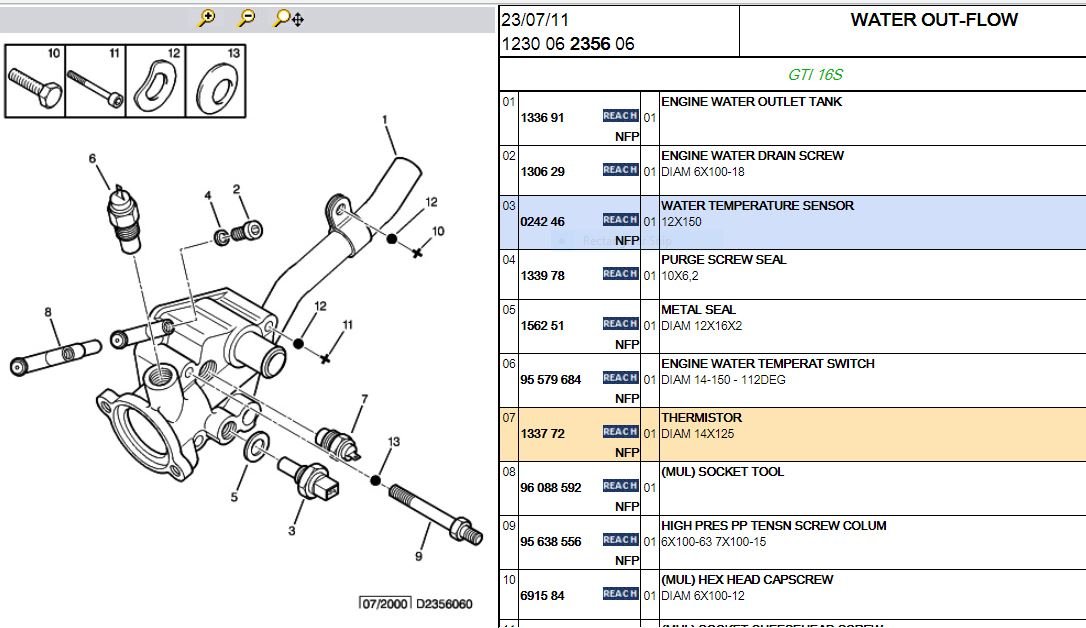Viewport: 1086px width, 628px height.
Task: Click diagram callout number 3 on the sensor
Action: [292, 530]
